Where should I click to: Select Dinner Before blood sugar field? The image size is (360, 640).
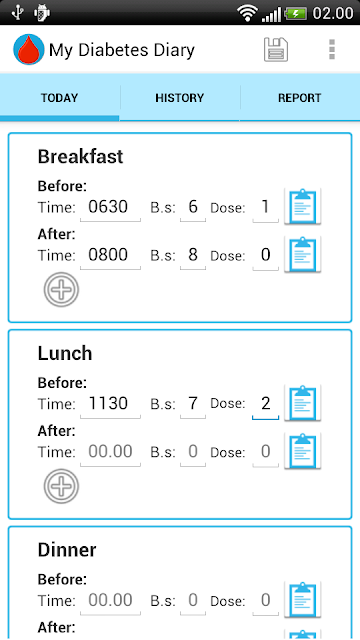pyautogui.click(x=193, y=601)
